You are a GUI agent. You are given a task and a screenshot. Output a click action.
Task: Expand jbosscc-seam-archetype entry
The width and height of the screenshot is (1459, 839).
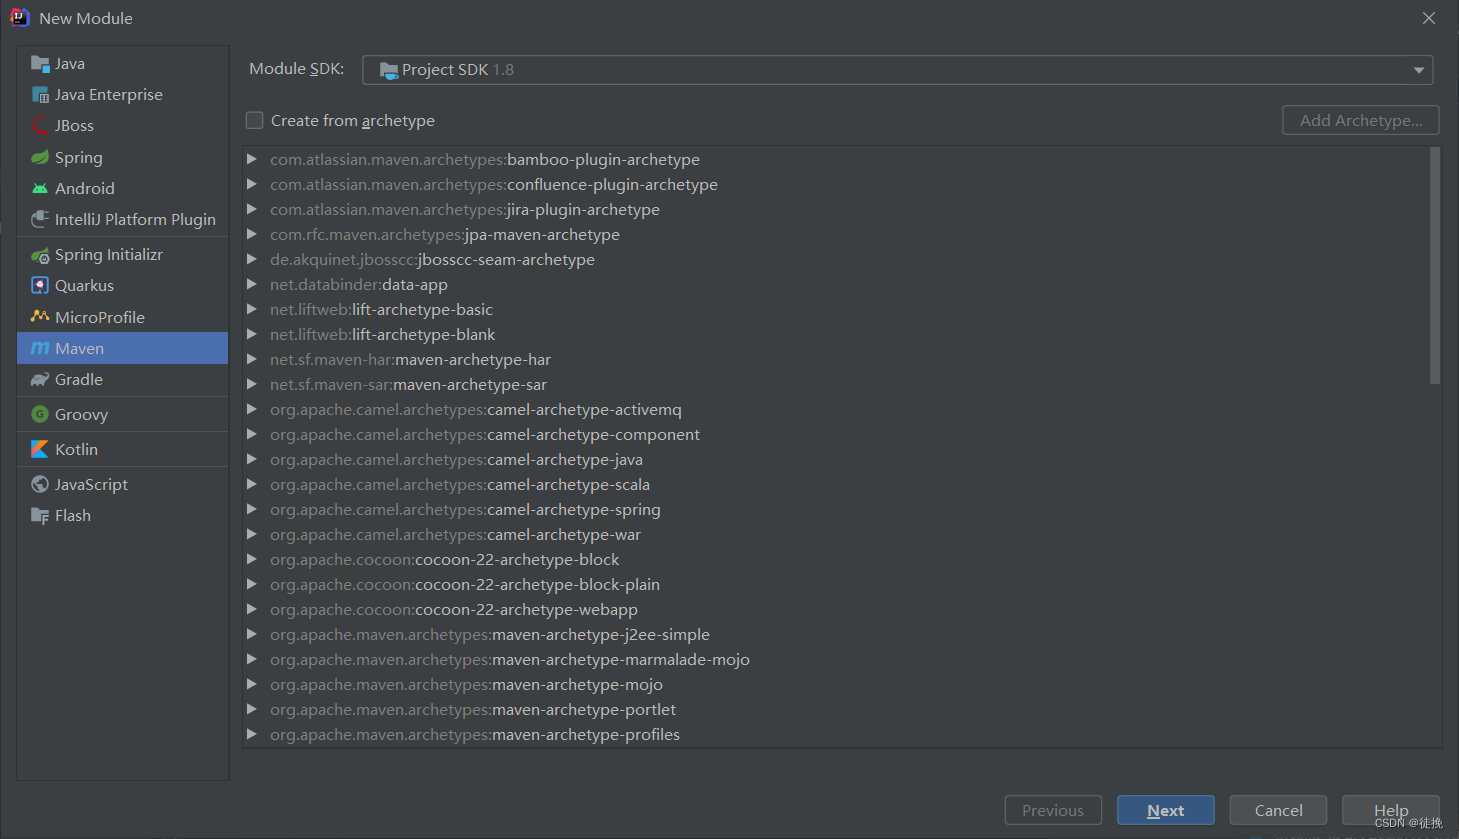(252, 260)
